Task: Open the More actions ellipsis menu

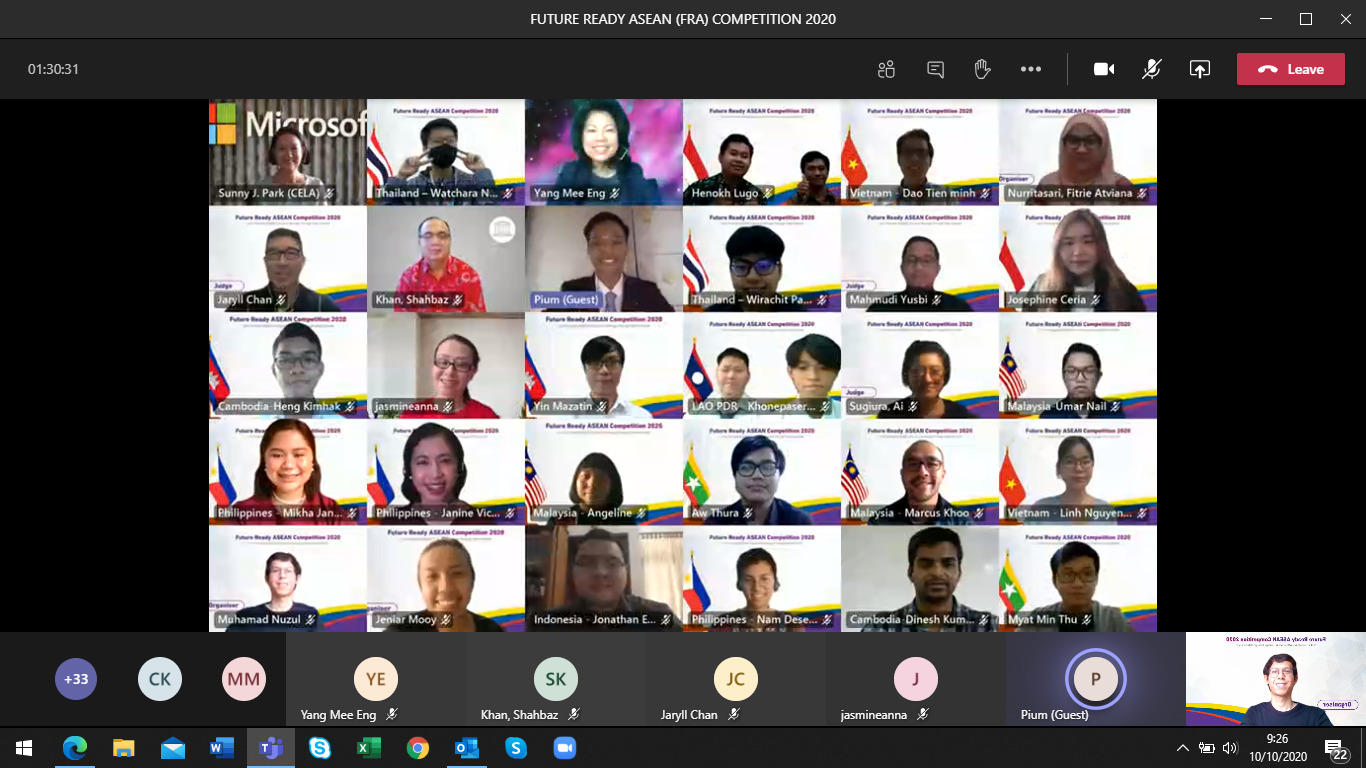Action: 1031,69
